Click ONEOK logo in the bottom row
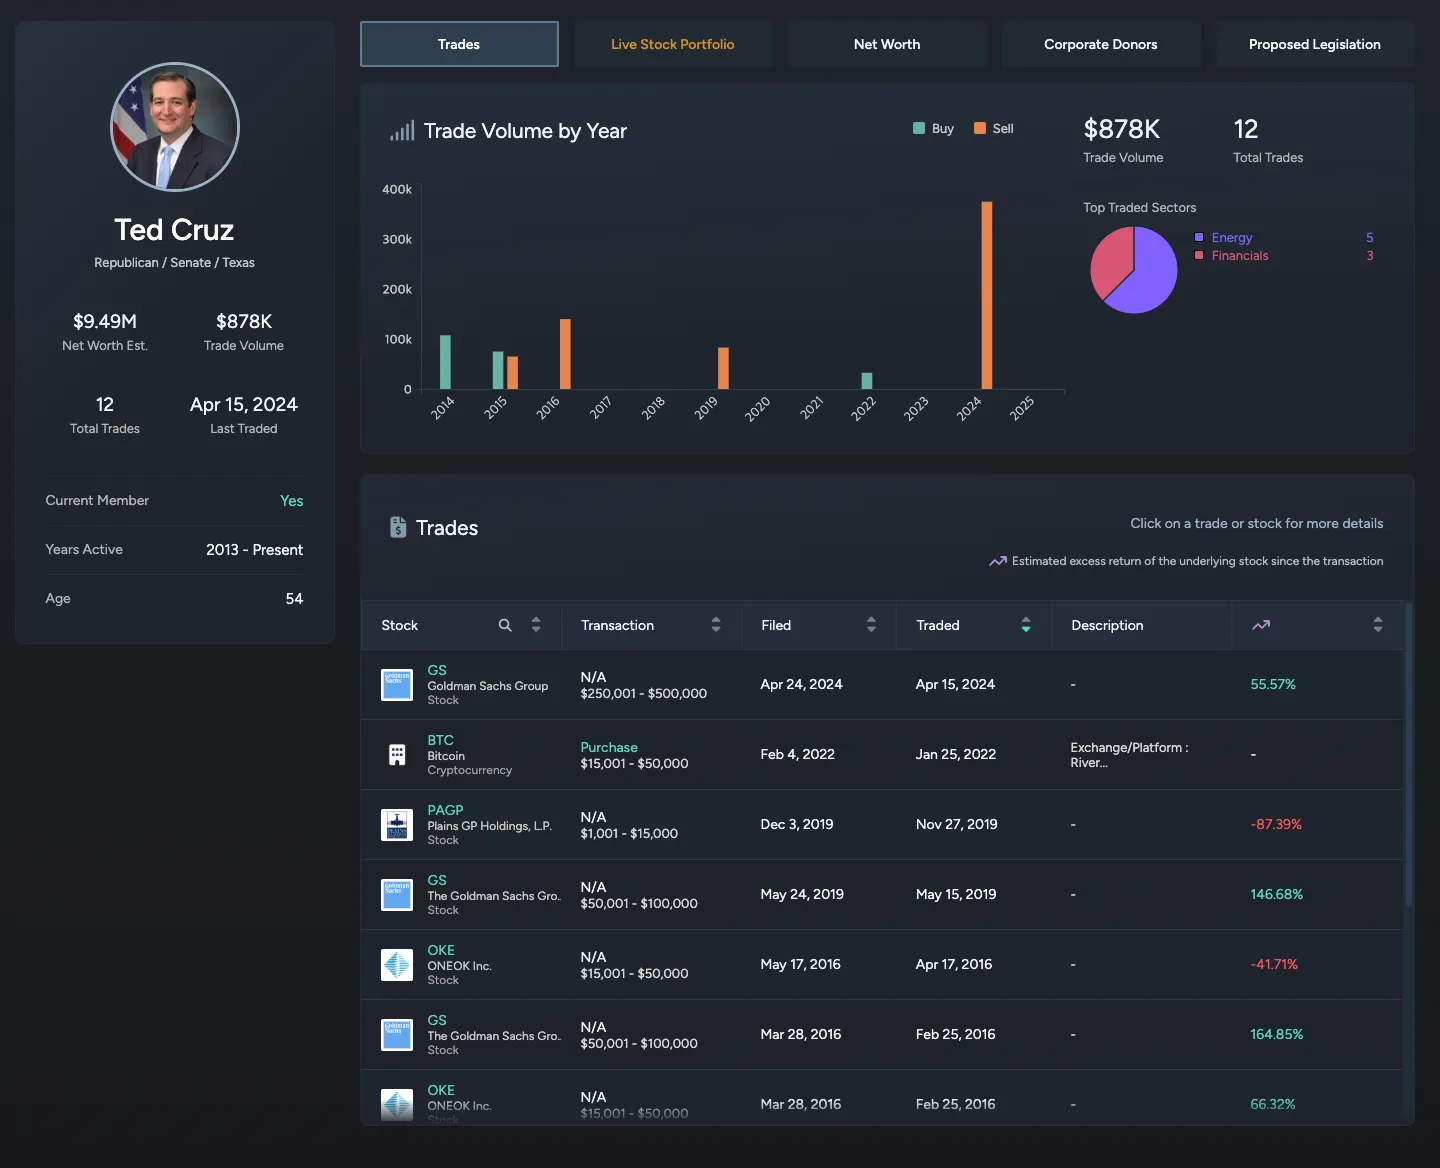The height and width of the screenshot is (1168, 1440). point(397,1105)
